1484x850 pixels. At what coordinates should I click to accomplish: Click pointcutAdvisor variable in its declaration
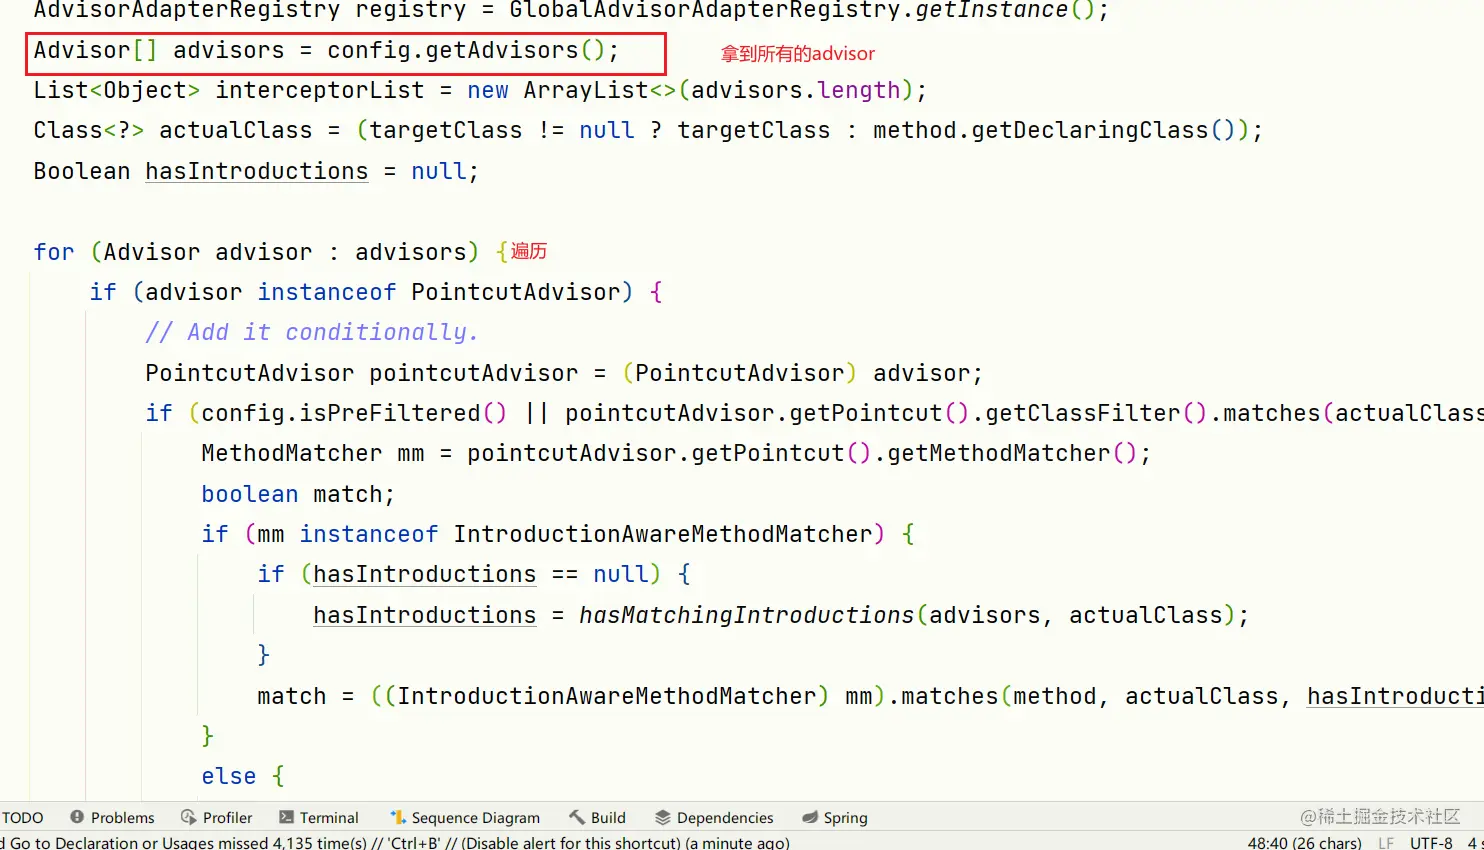pos(473,373)
